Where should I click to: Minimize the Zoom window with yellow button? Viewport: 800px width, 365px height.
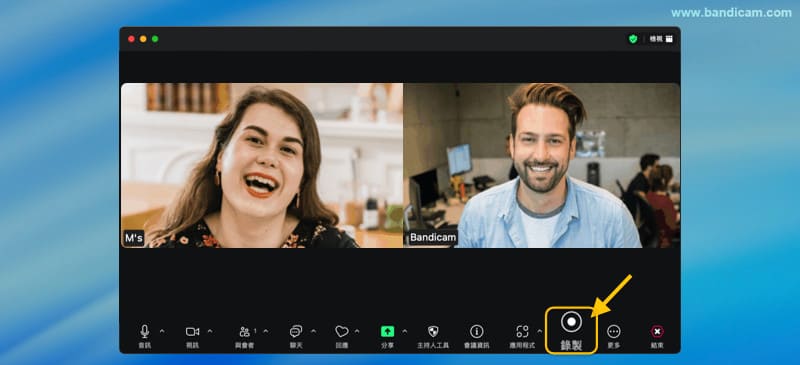143,39
